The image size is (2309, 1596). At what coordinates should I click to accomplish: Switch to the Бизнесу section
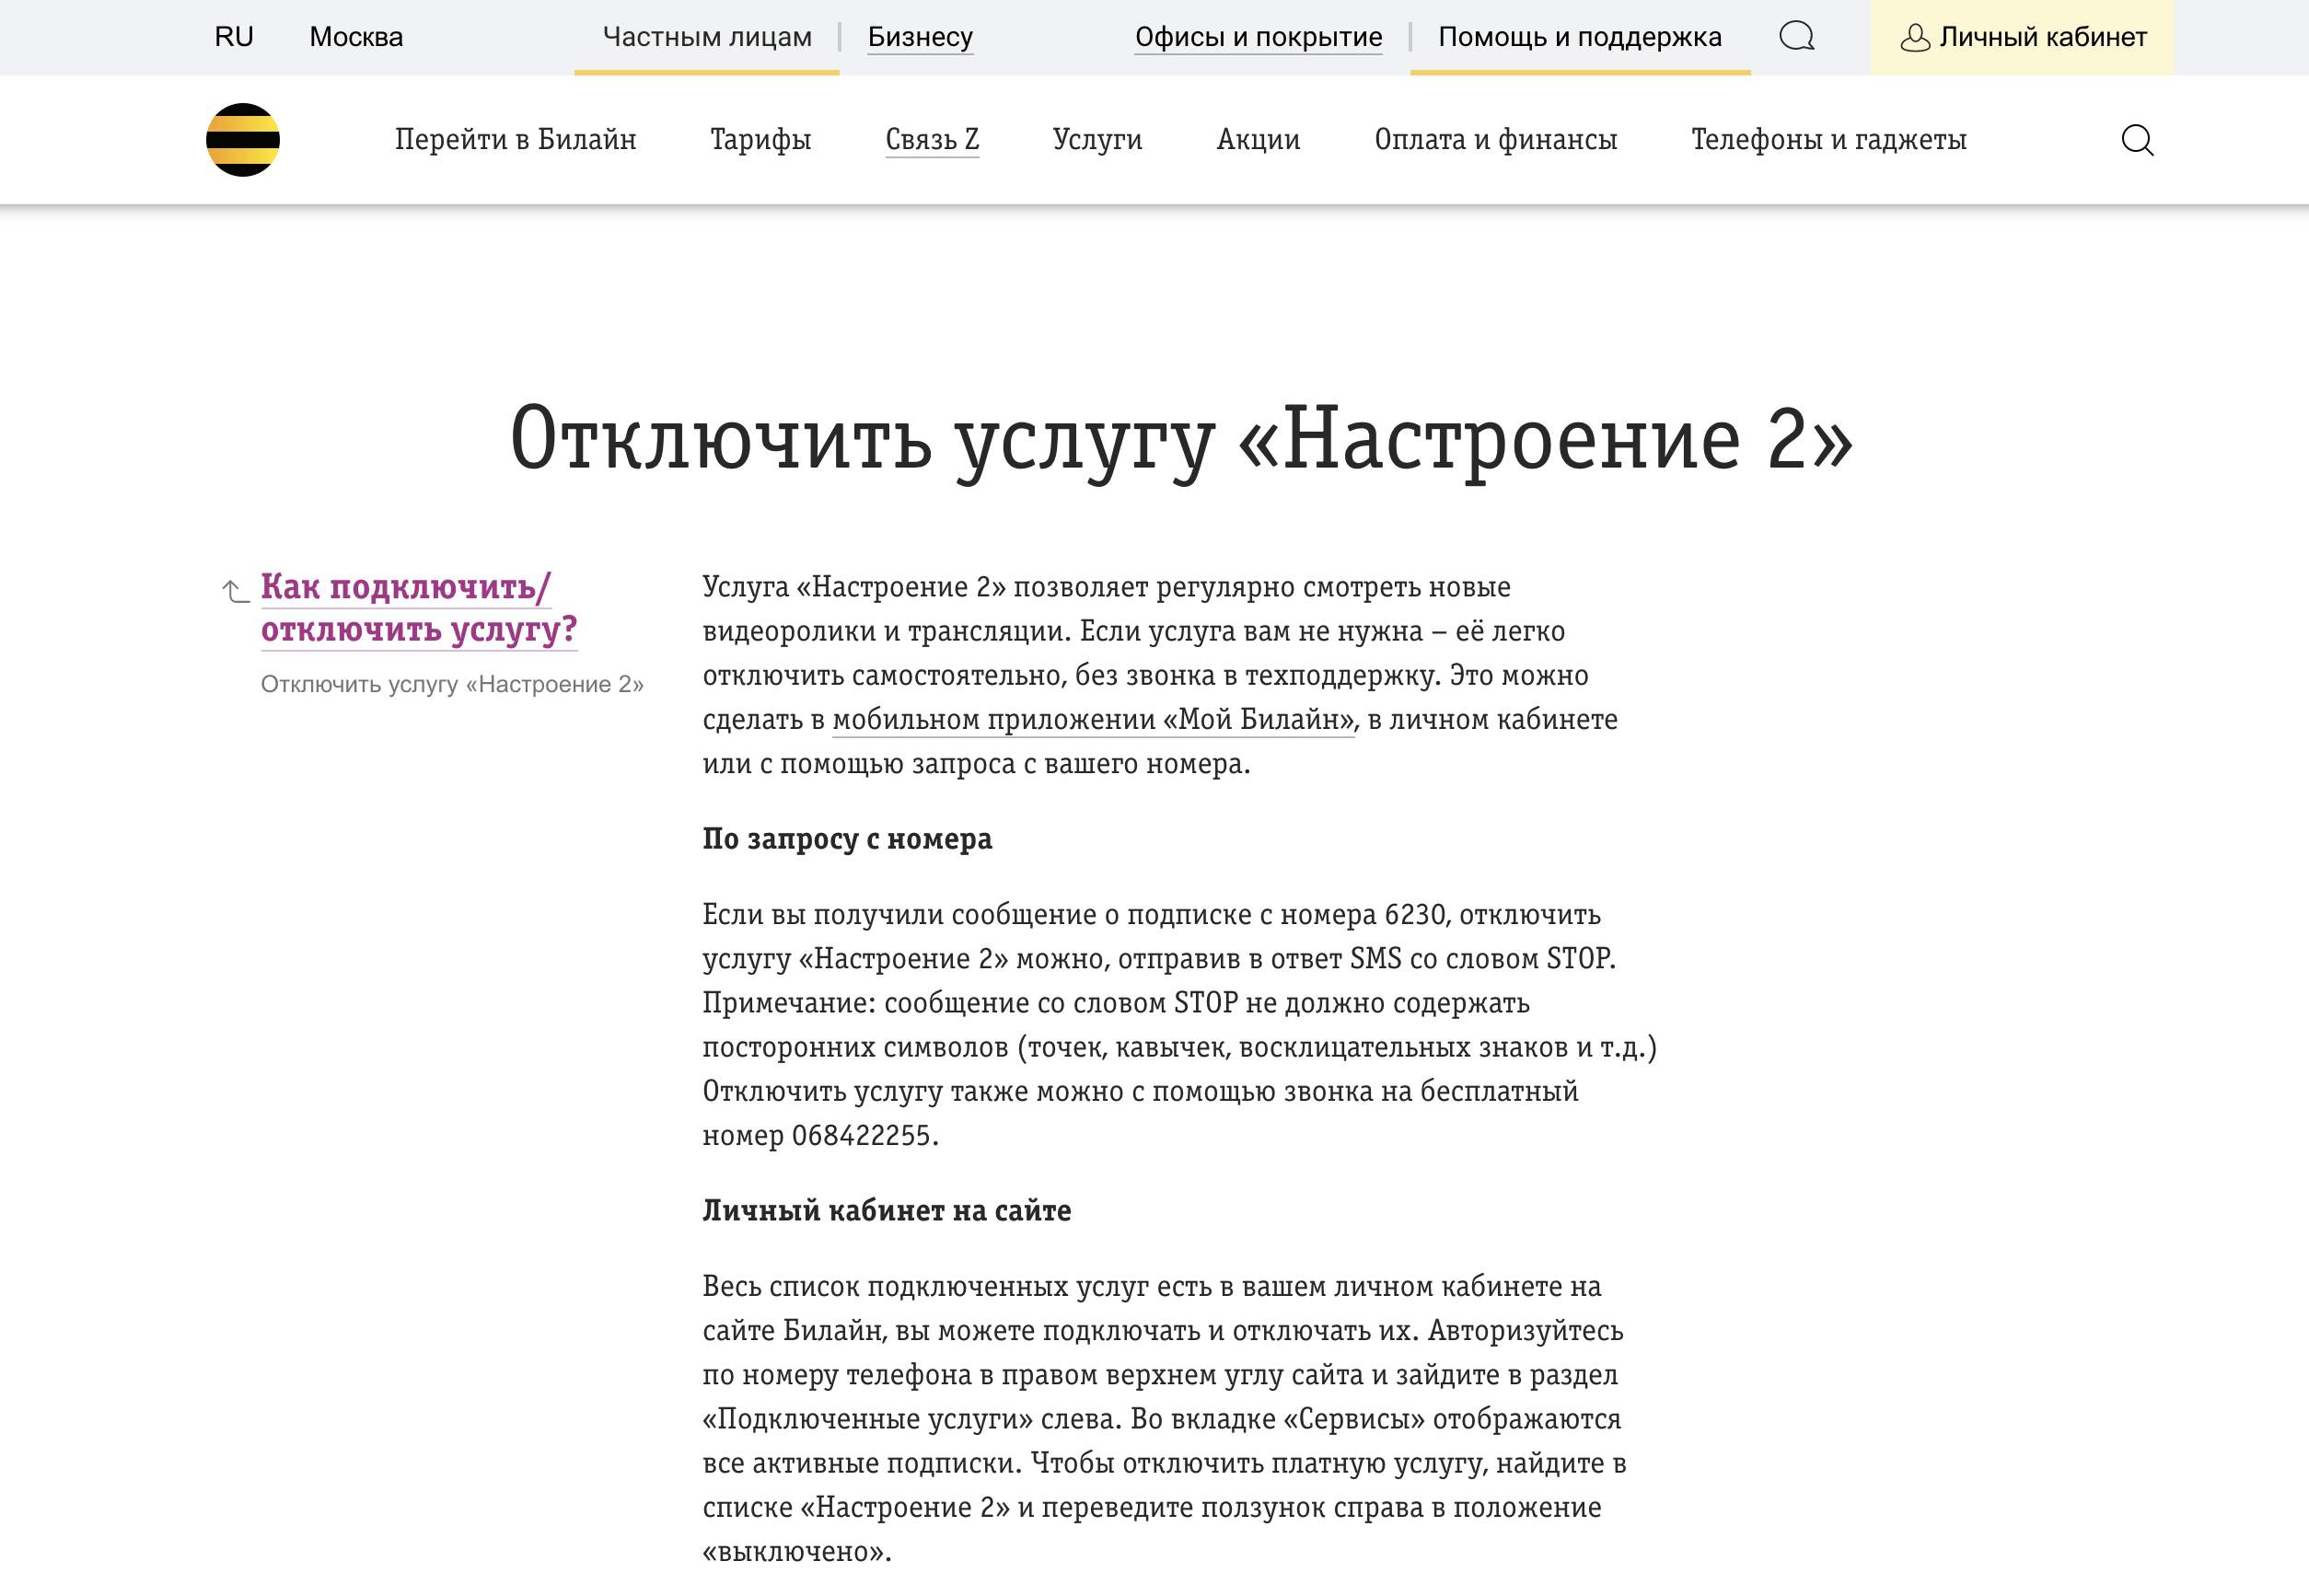(x=918, y=37)
